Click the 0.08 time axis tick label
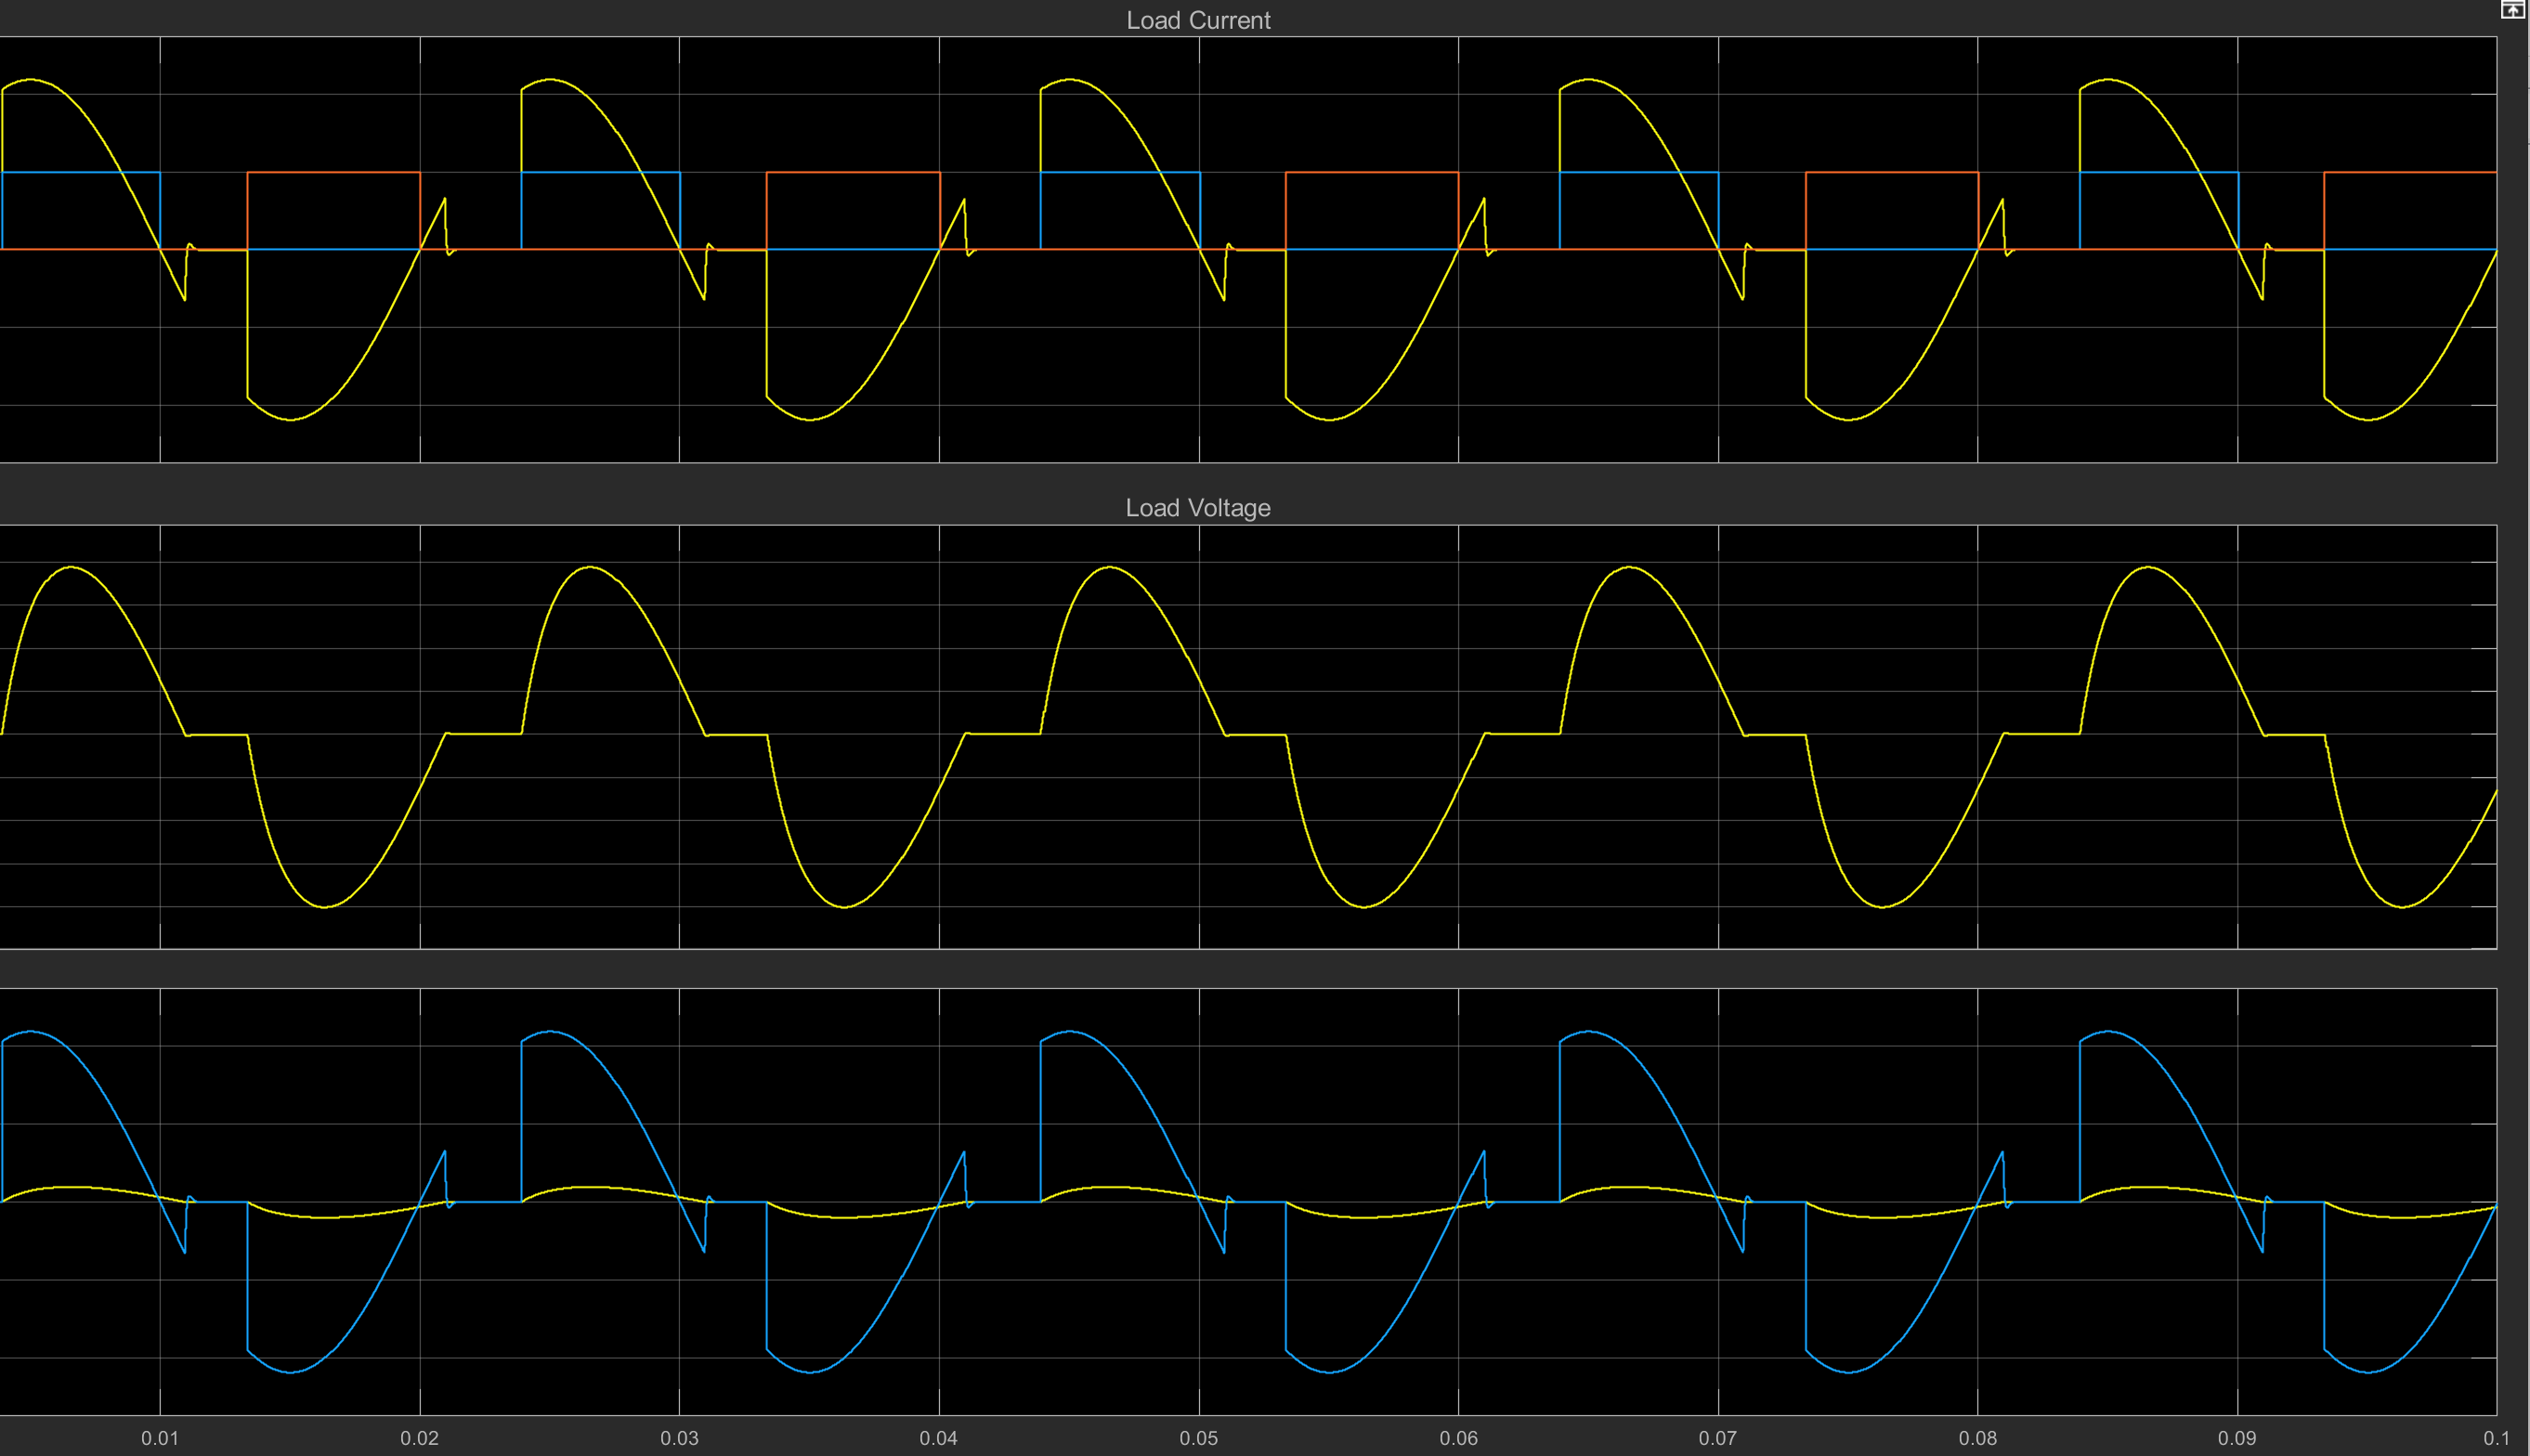 1977,1438
